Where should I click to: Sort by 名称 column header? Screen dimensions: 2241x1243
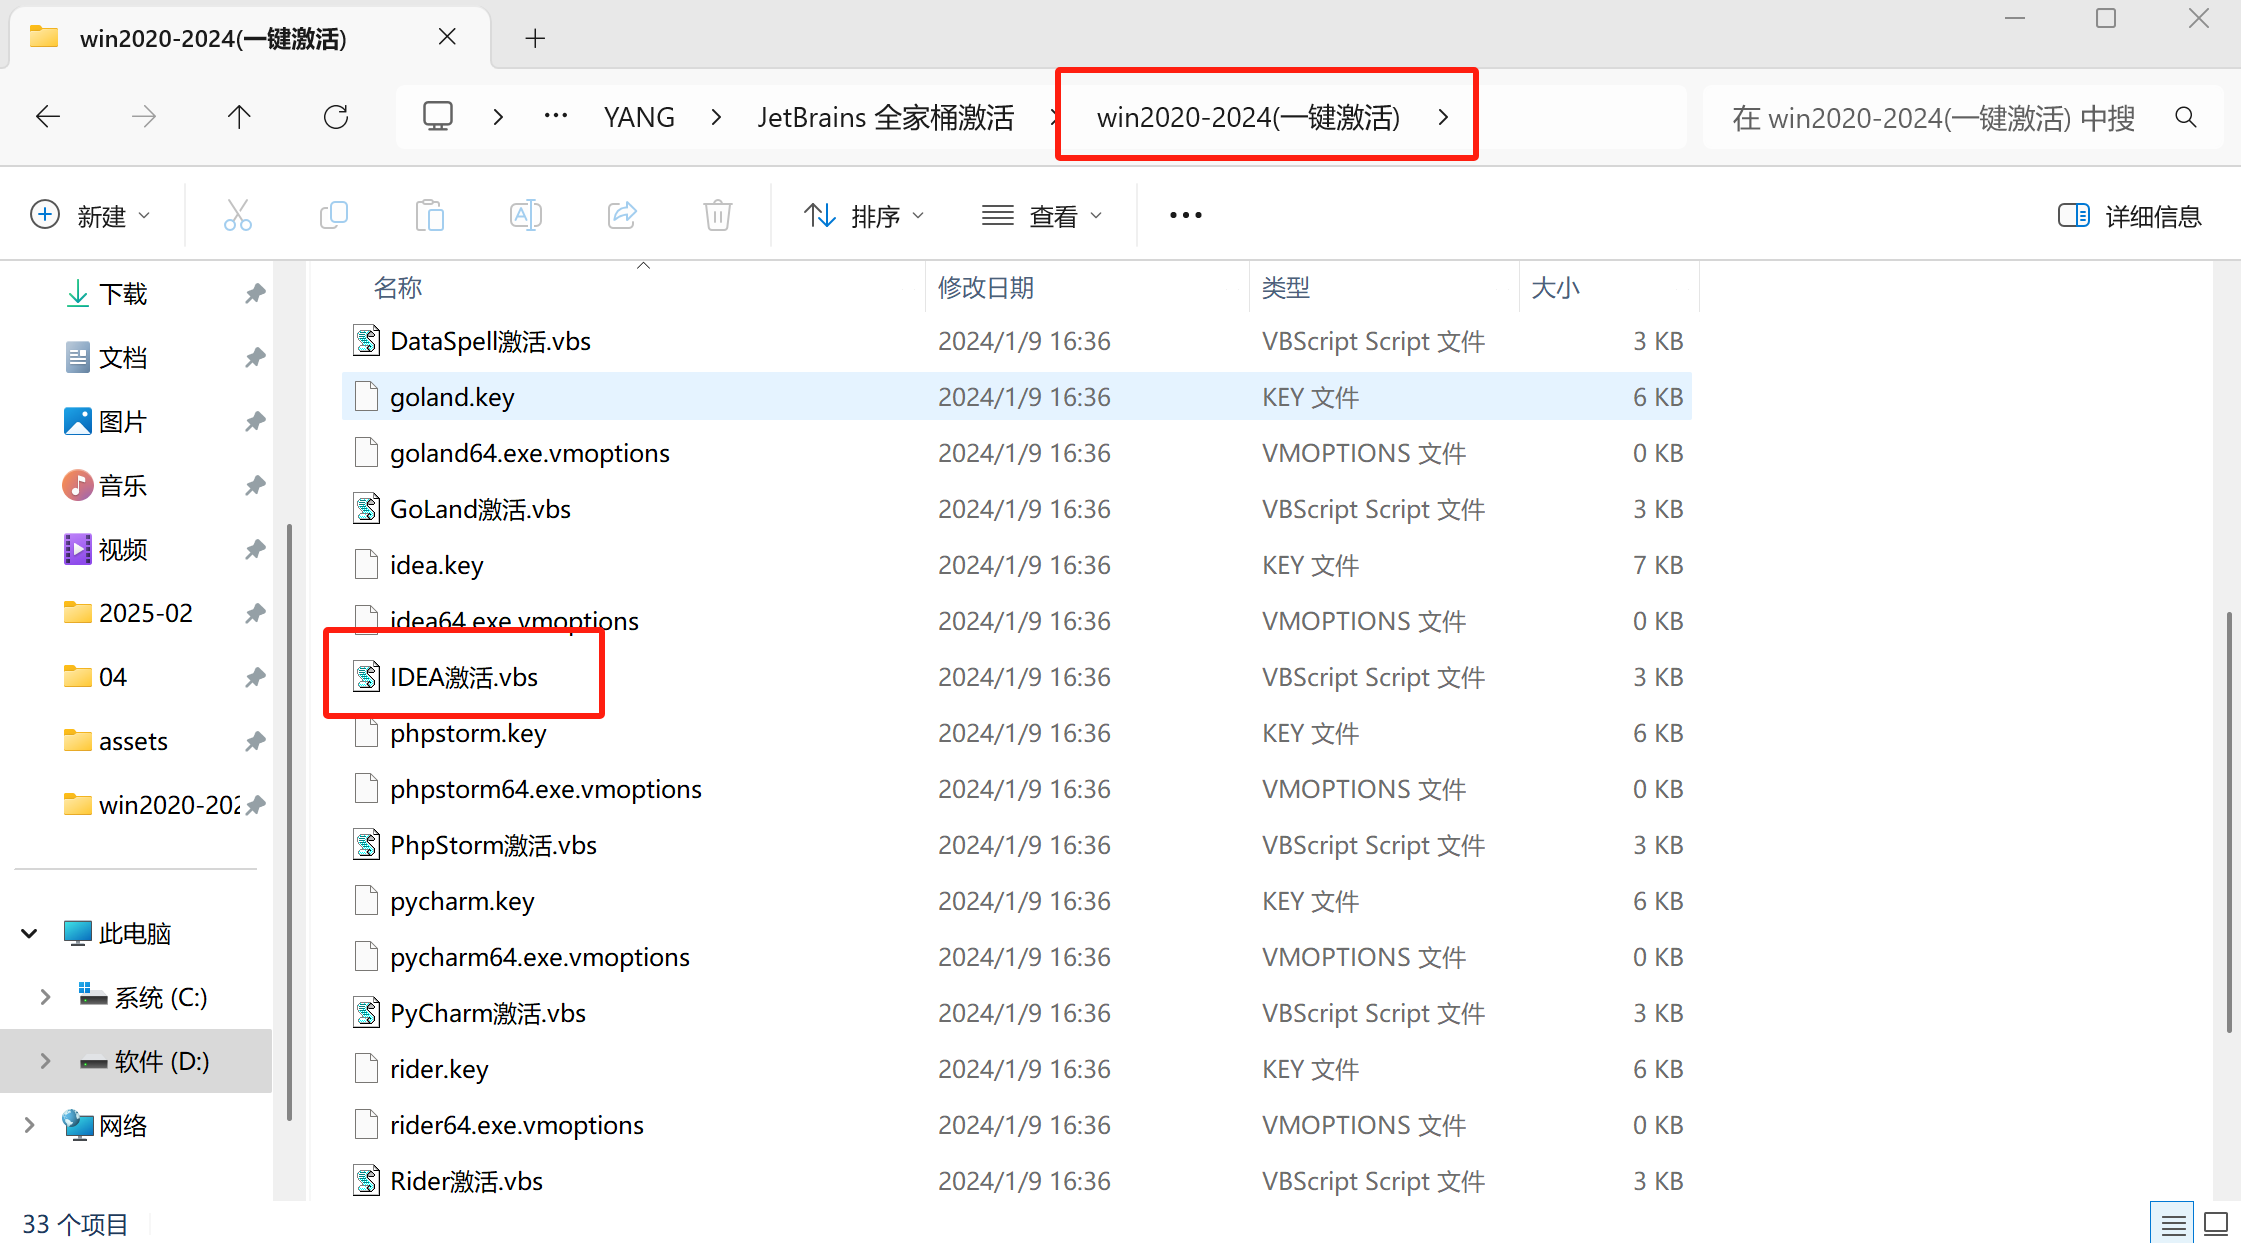coord(398,288)
